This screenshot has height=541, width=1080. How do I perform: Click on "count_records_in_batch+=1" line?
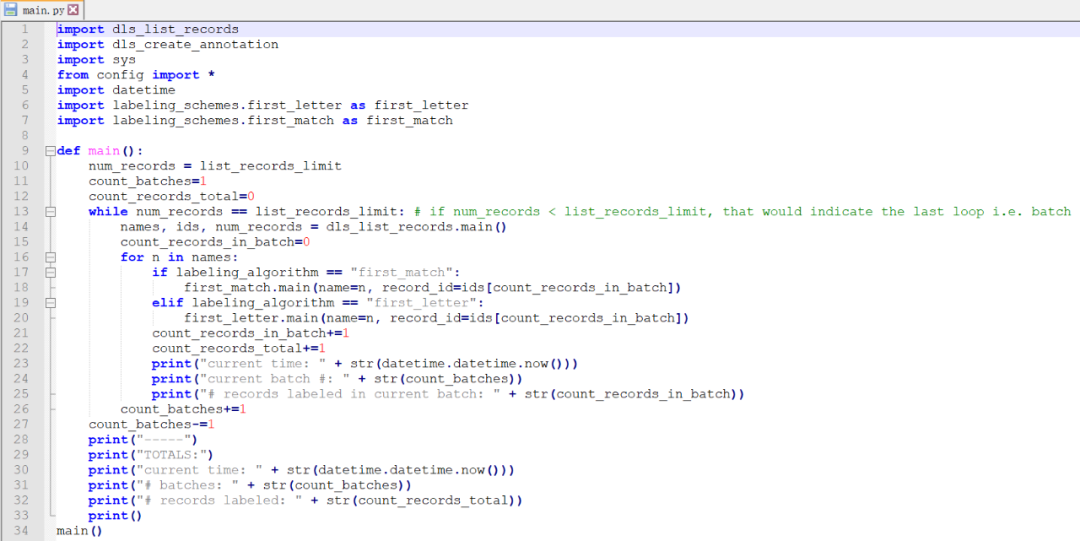pyautogui.click(x=251, y=333)
